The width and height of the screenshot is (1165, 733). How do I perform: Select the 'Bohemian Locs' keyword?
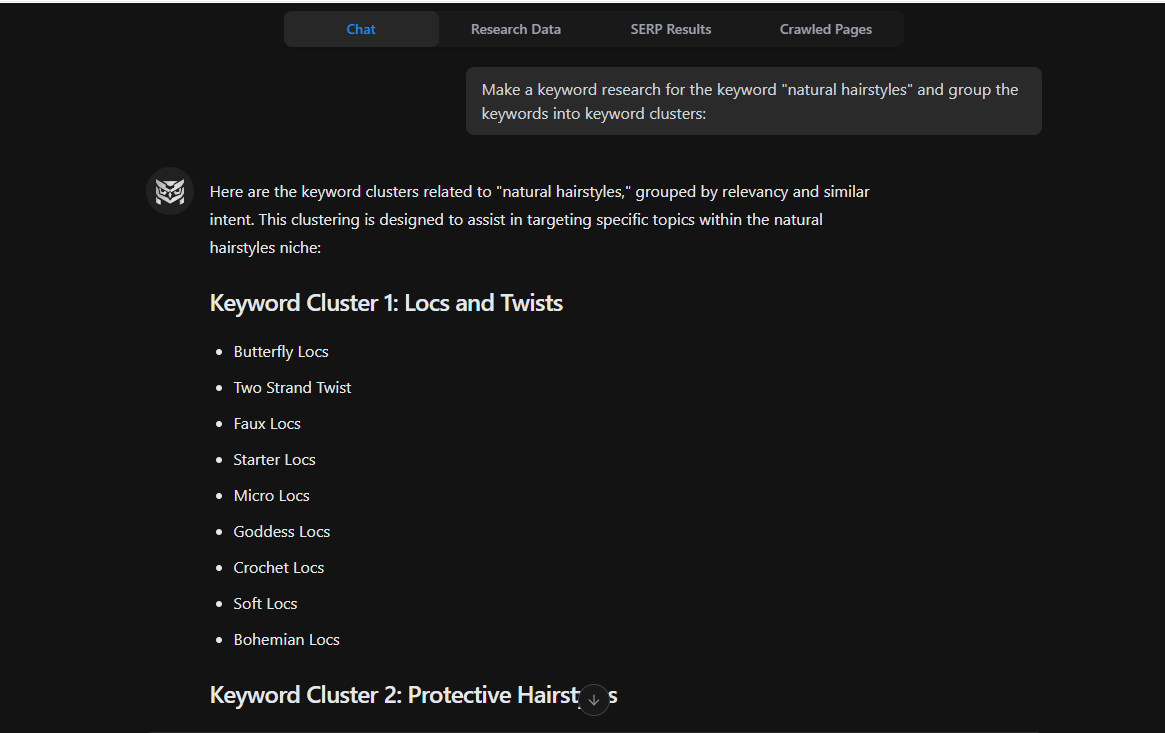287,639
